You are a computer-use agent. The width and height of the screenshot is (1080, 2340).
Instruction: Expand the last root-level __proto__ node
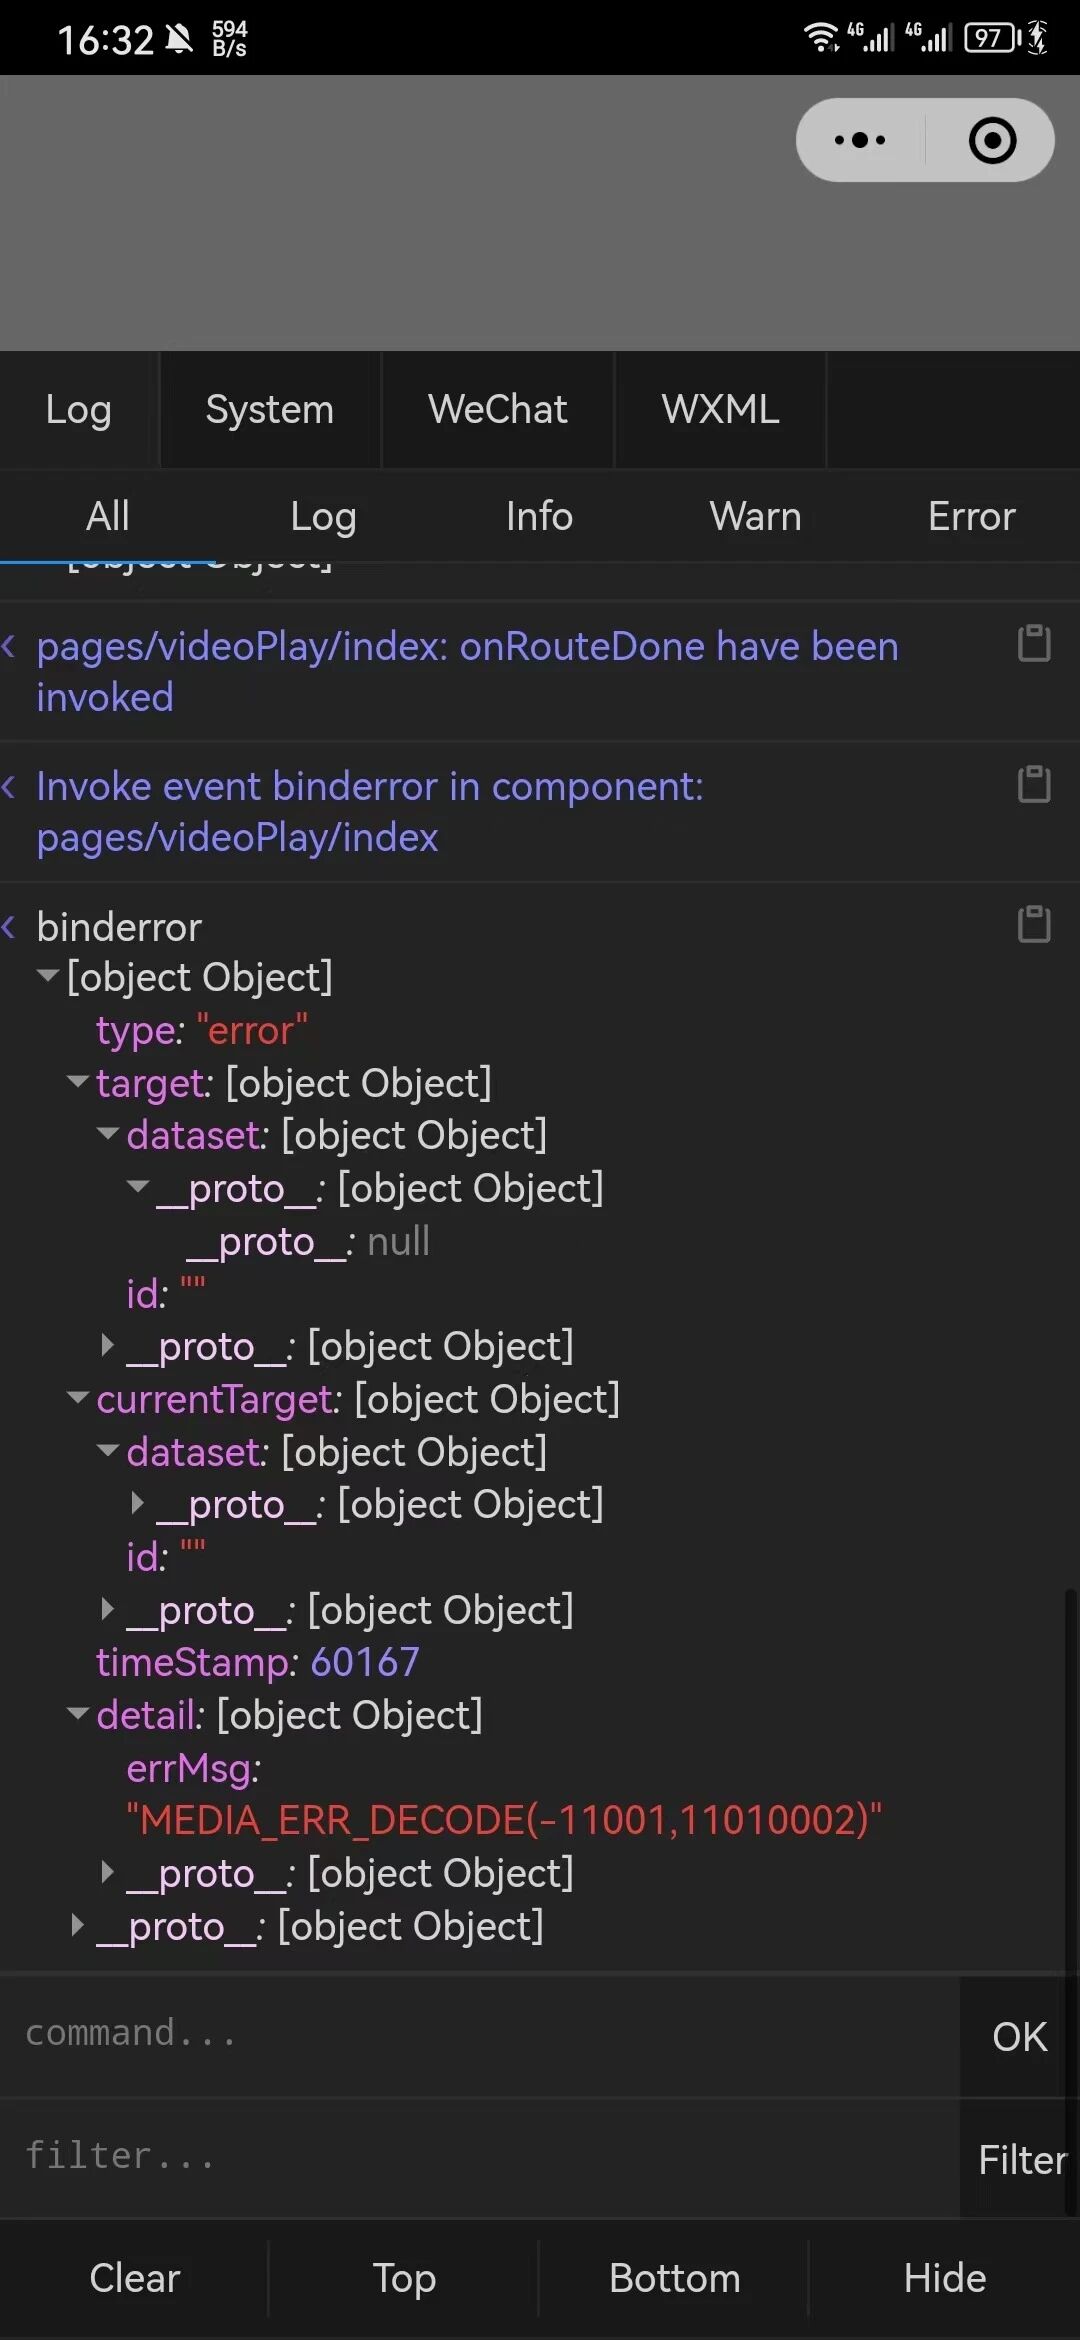tap(77, 1924)
